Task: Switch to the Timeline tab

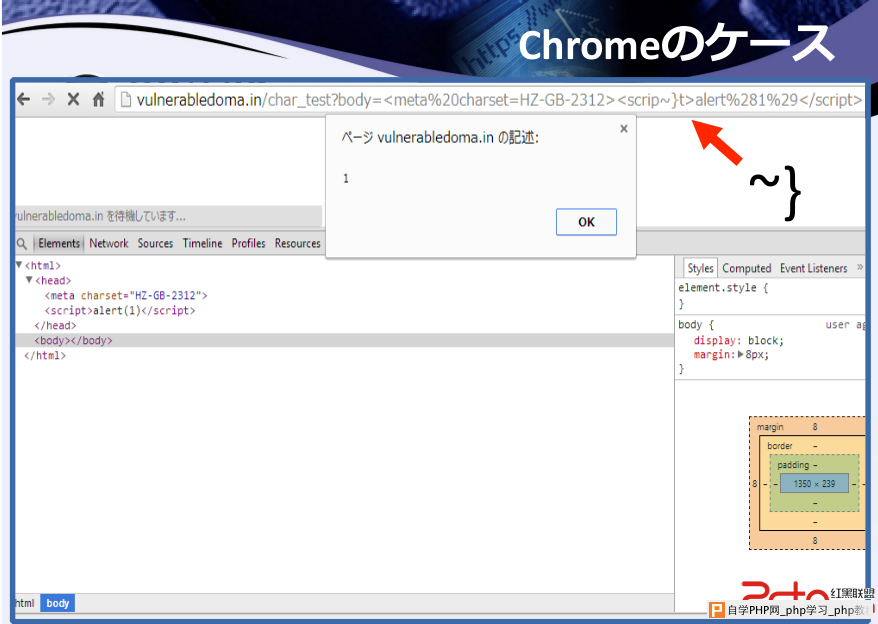Action: [202, 243]
